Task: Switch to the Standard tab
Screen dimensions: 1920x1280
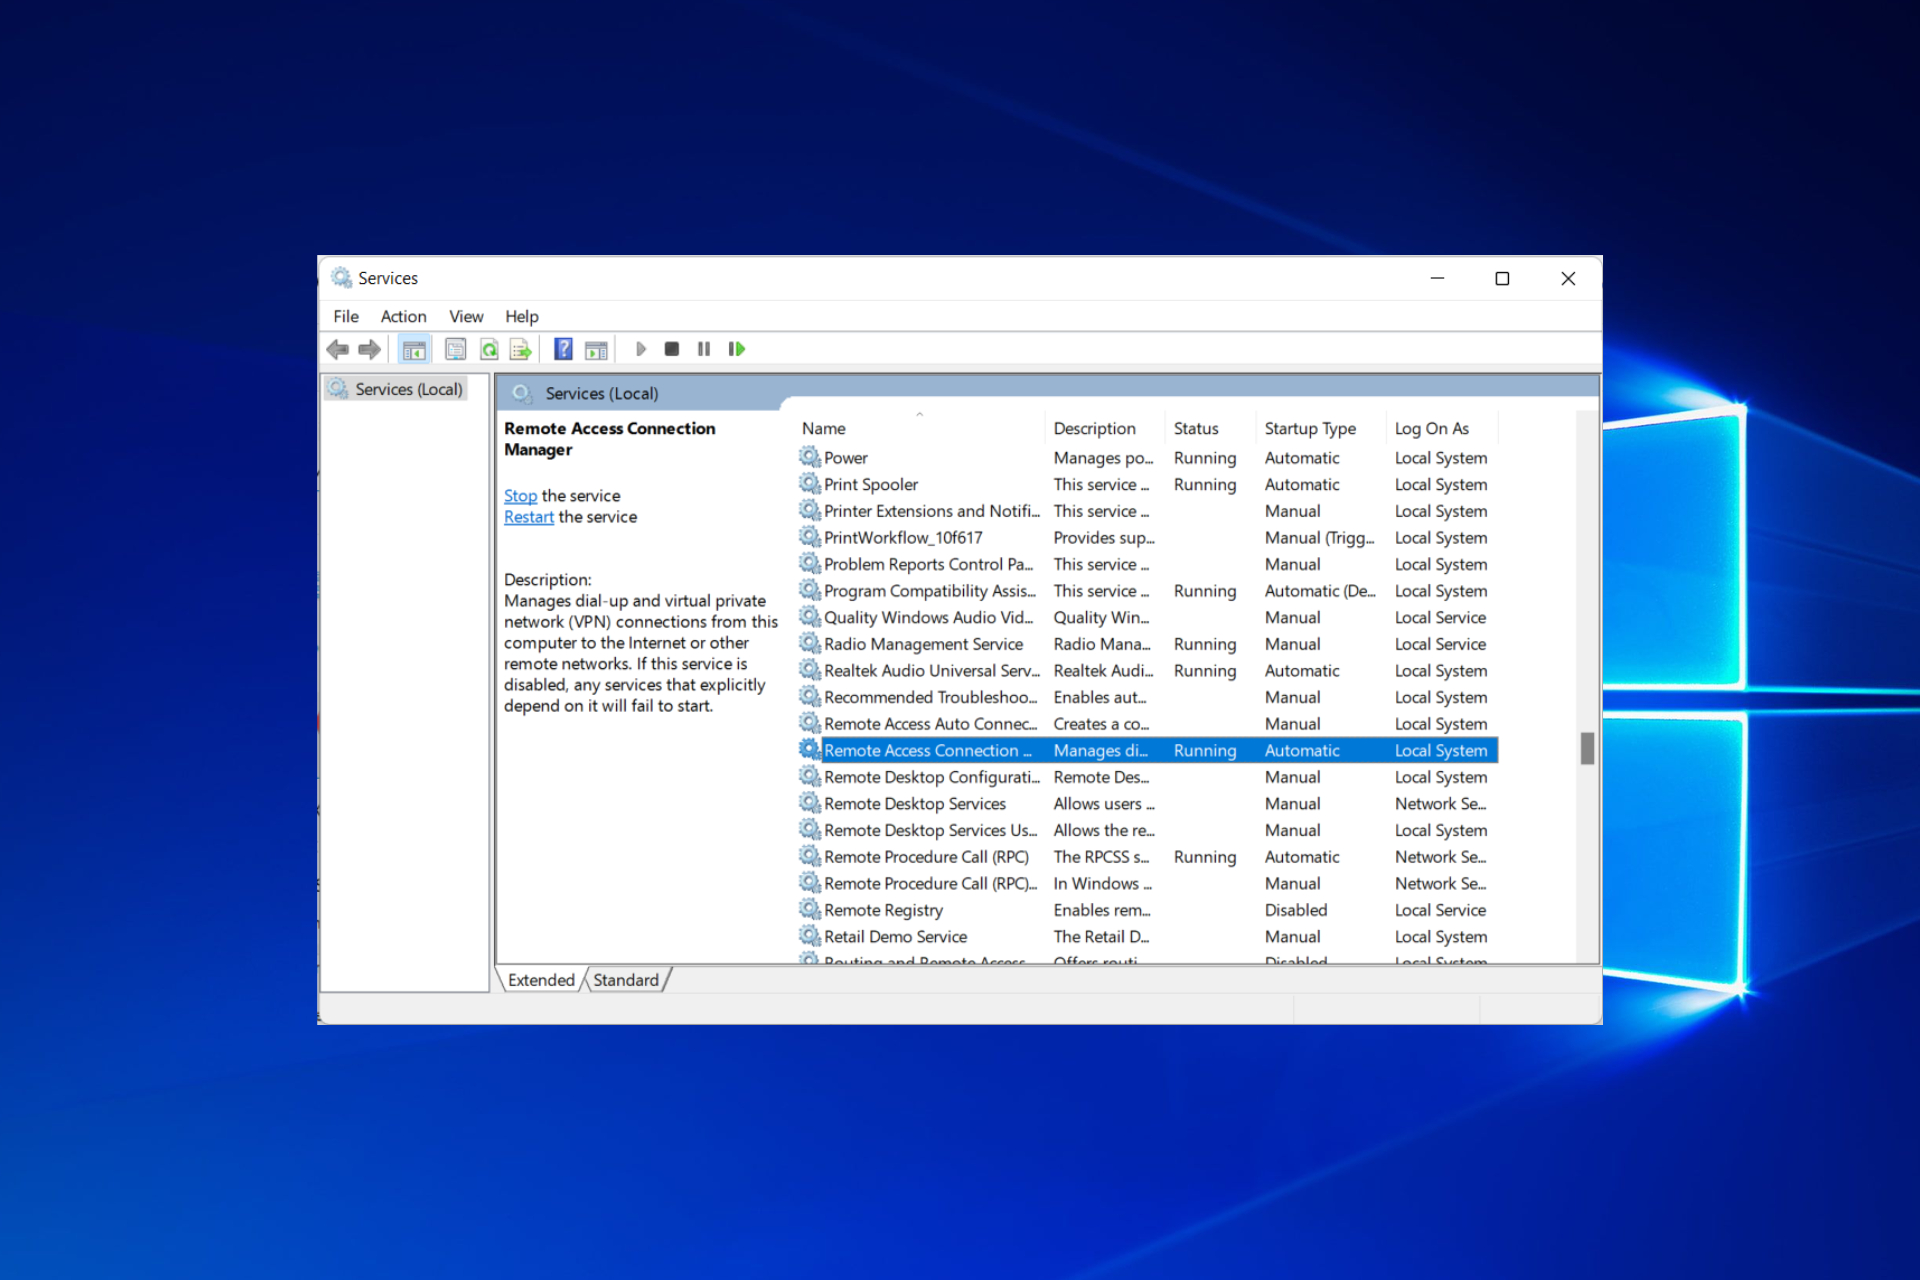Action: (626, 980)
